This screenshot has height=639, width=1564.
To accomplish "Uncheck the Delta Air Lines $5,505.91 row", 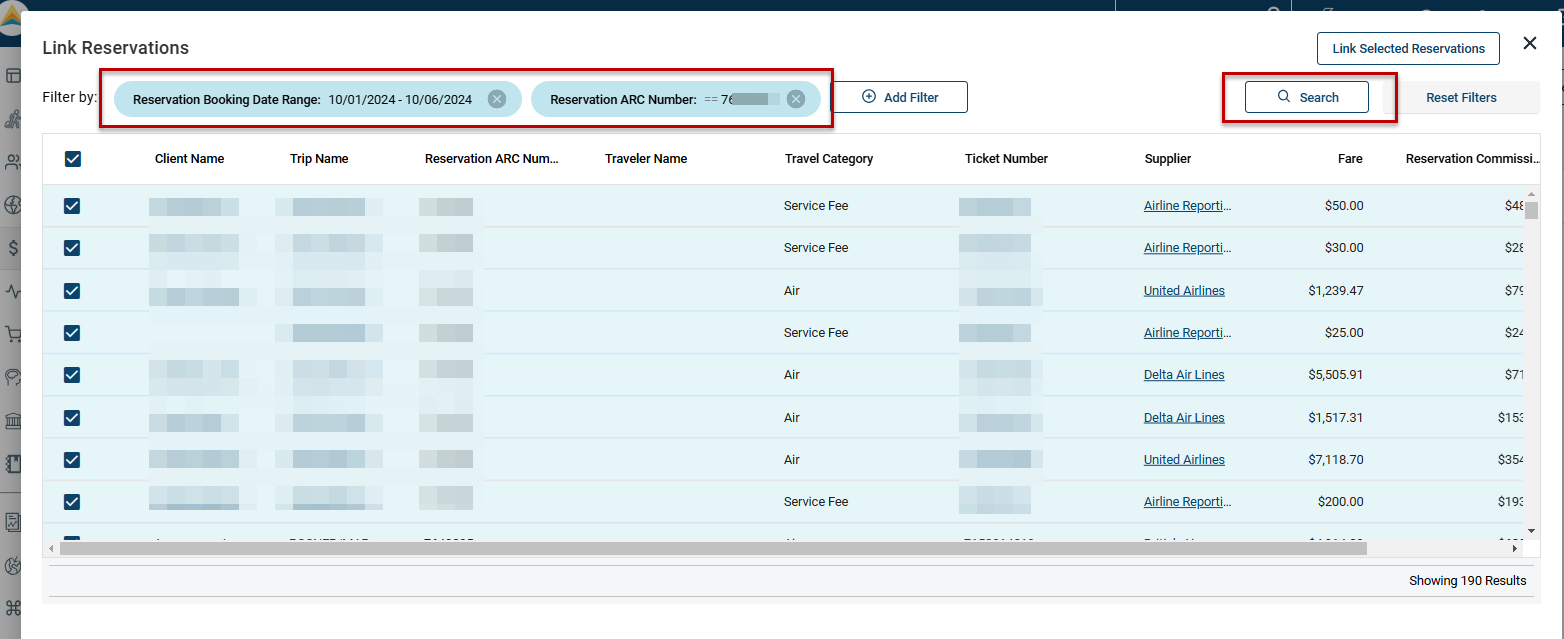I will point(72,375).
